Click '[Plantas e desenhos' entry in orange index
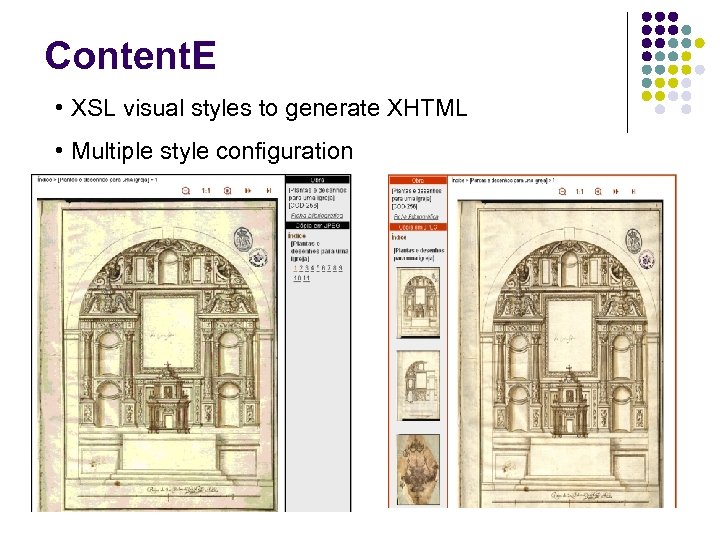Viewport: 720px width, 540px height. click(418, 254)
